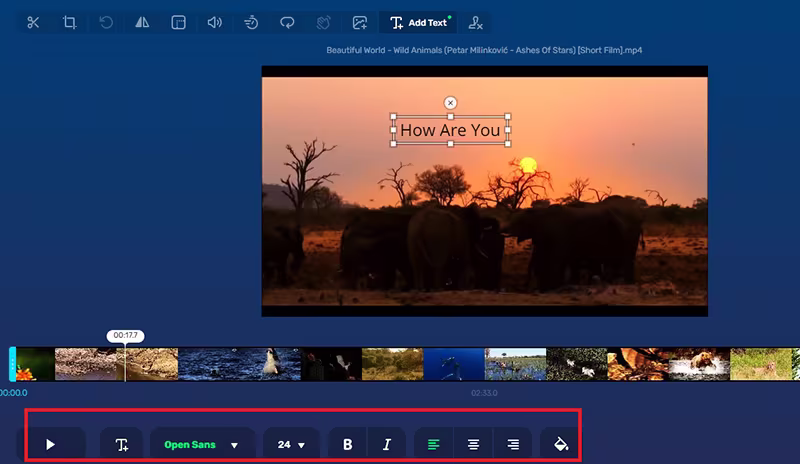The height and width of the screenshot is (464, 800).
Task: Click the video file name title
Action: 484,50
